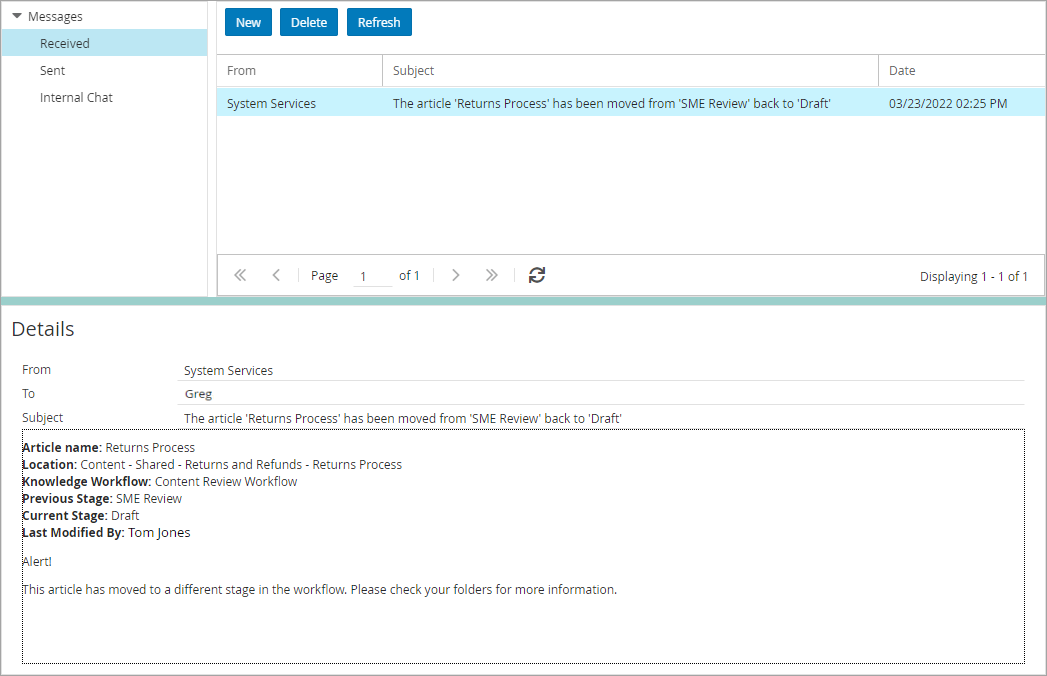Screen dimensions: 1047x676
Task: Advance to the next page arrow
Action: [456, 274]
